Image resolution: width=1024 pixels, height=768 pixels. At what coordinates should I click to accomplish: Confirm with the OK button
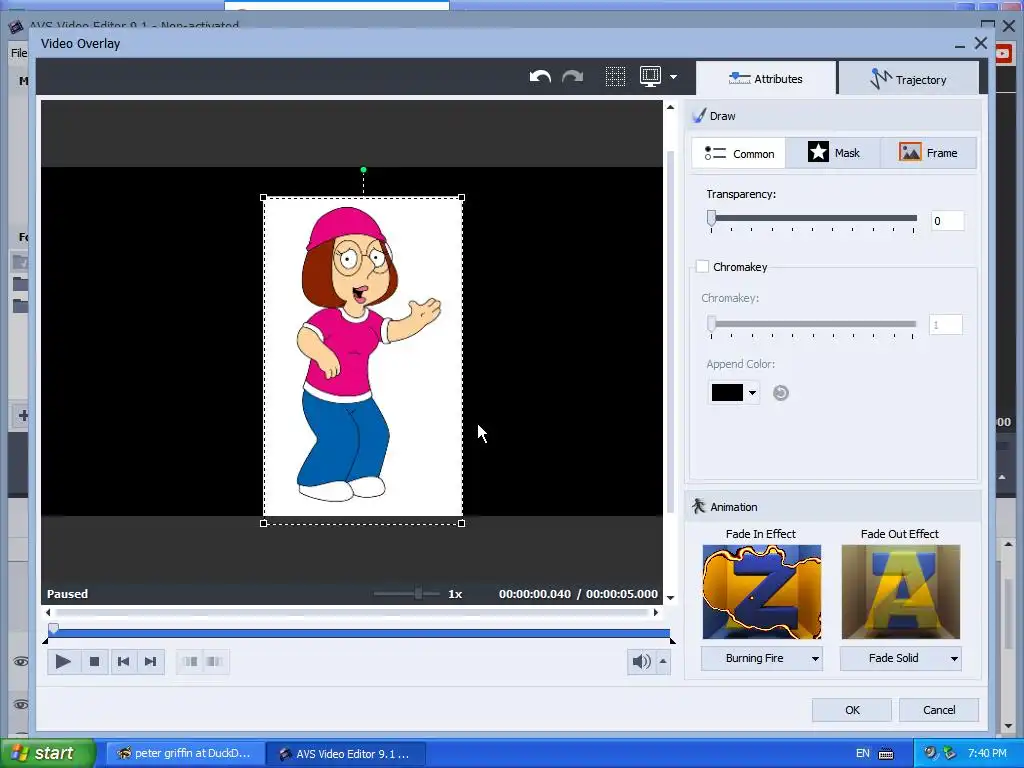[852, 710]
